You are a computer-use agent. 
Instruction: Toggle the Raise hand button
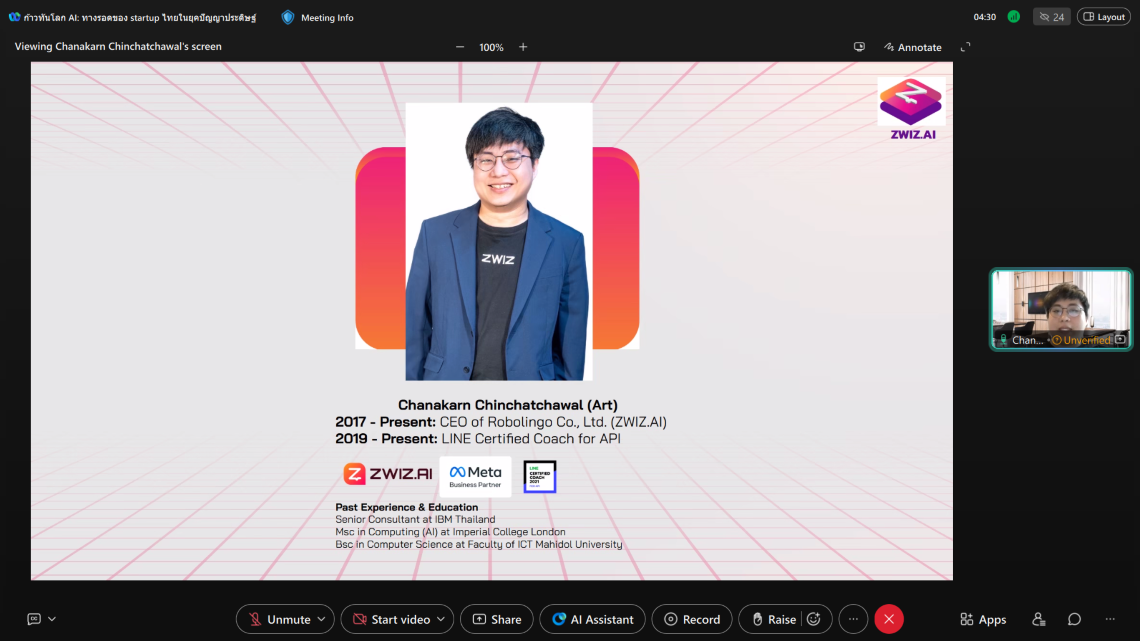pyautogui.click(x=772, y=619)
